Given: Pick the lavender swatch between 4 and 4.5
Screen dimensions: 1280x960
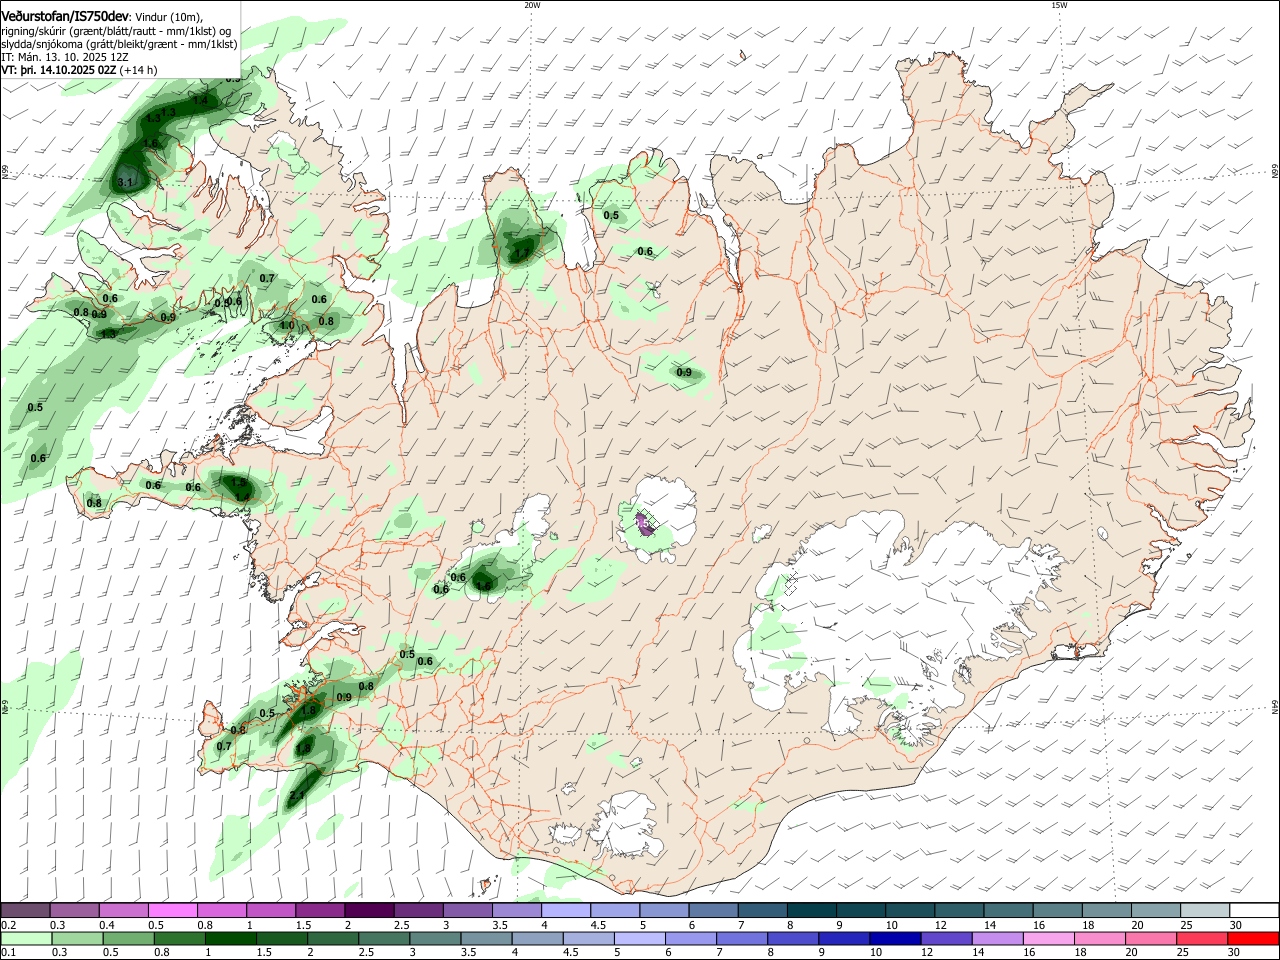Looking at the screenshot, I should click(566, 911).
